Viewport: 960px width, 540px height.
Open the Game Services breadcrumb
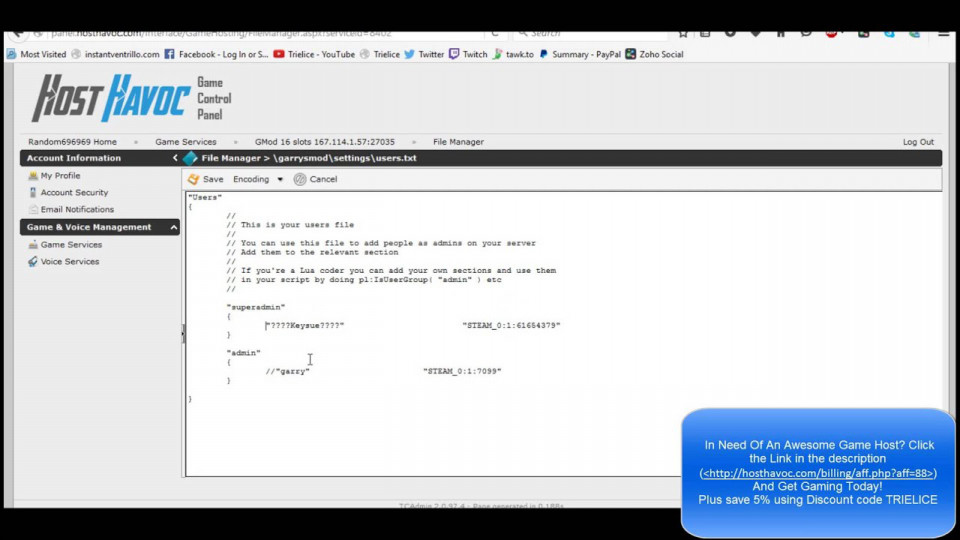tap(186, 141)
